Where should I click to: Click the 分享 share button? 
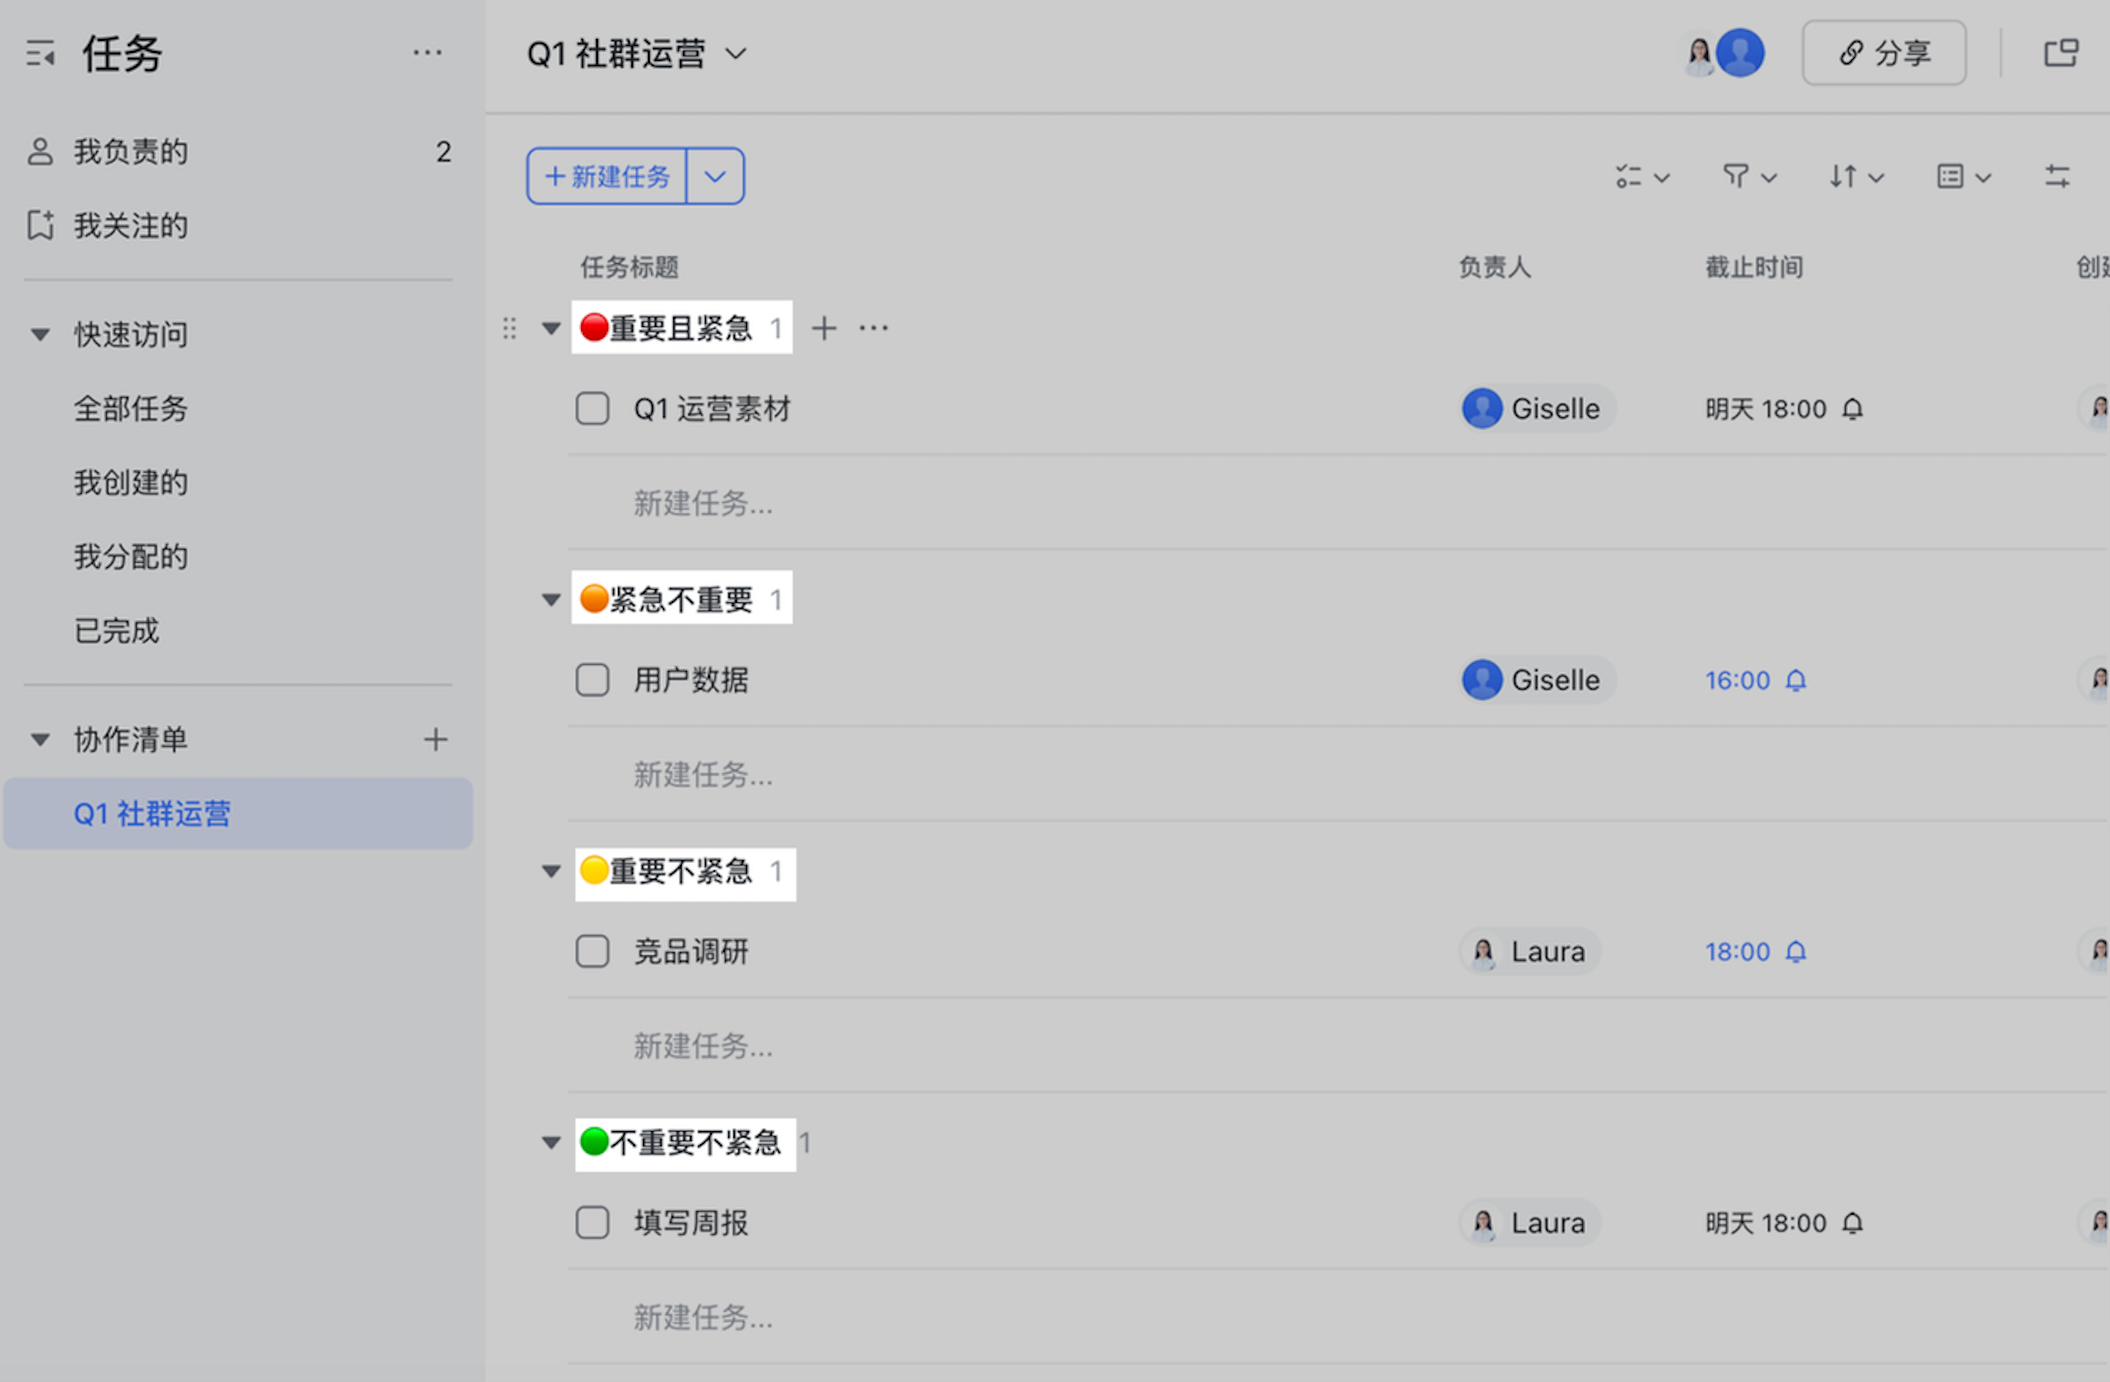(x=1883, y=53)
